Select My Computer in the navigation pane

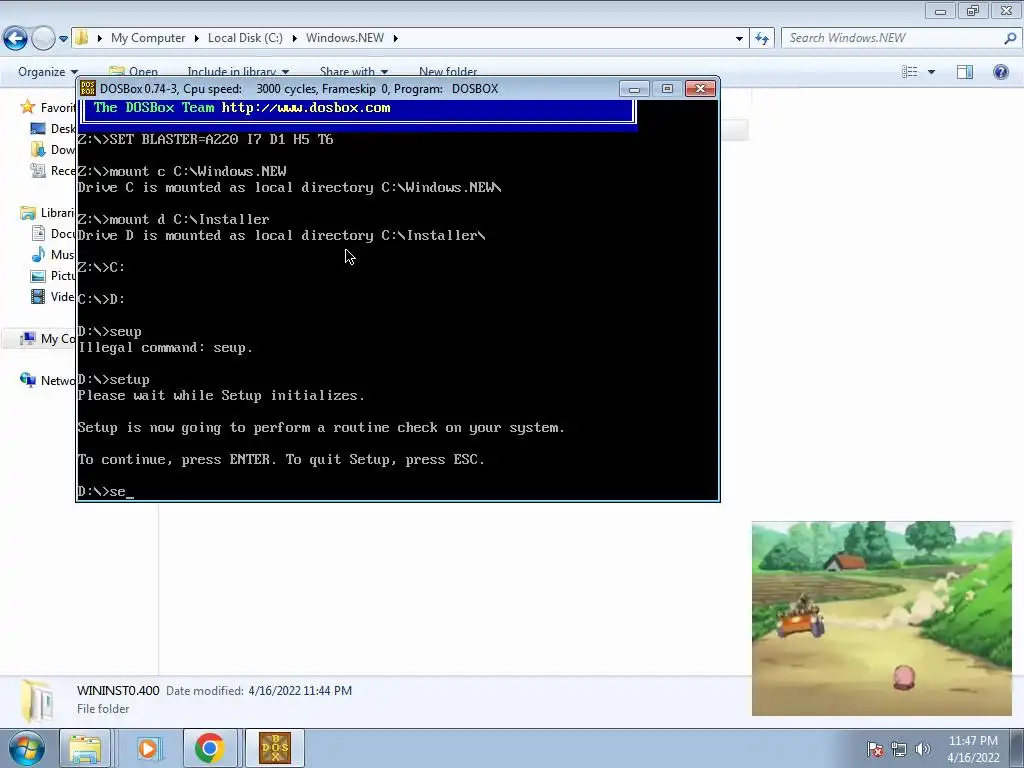click(47, 338)
